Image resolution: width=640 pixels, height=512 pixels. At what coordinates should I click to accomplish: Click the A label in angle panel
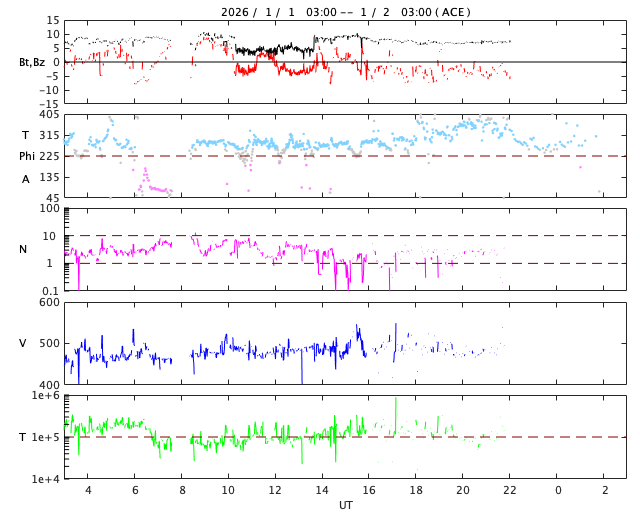tap(26, 179)
